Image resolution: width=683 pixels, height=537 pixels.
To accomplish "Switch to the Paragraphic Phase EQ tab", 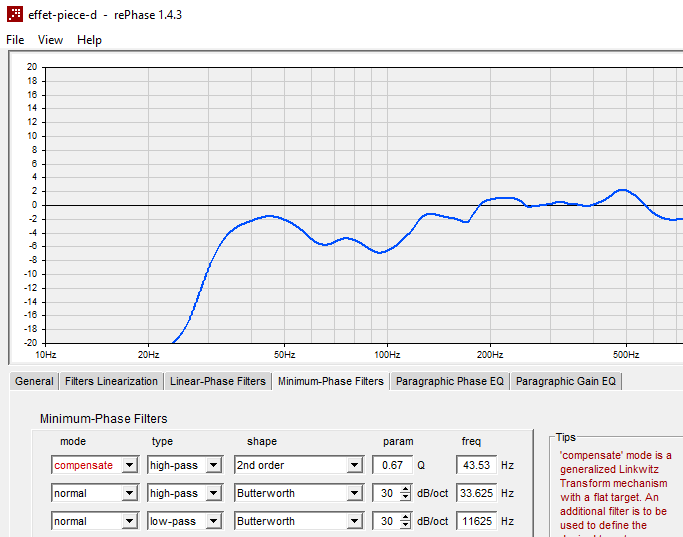I will pyautogui.click(x=450, y=381).
